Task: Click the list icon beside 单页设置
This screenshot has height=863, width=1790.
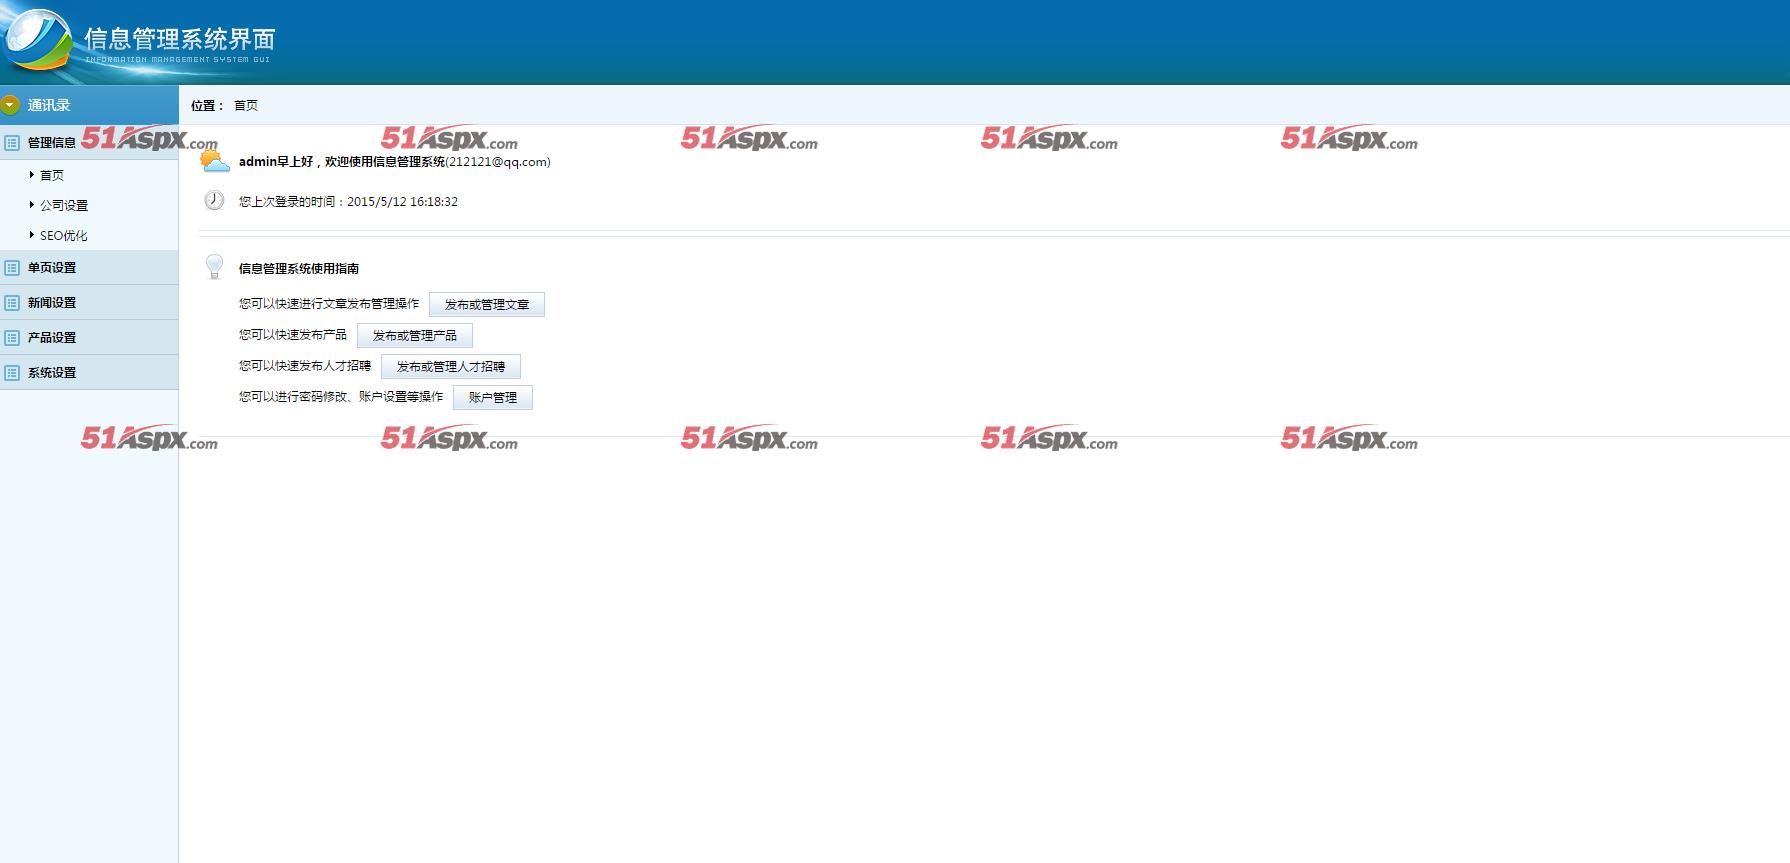Action: pos(12,268)
